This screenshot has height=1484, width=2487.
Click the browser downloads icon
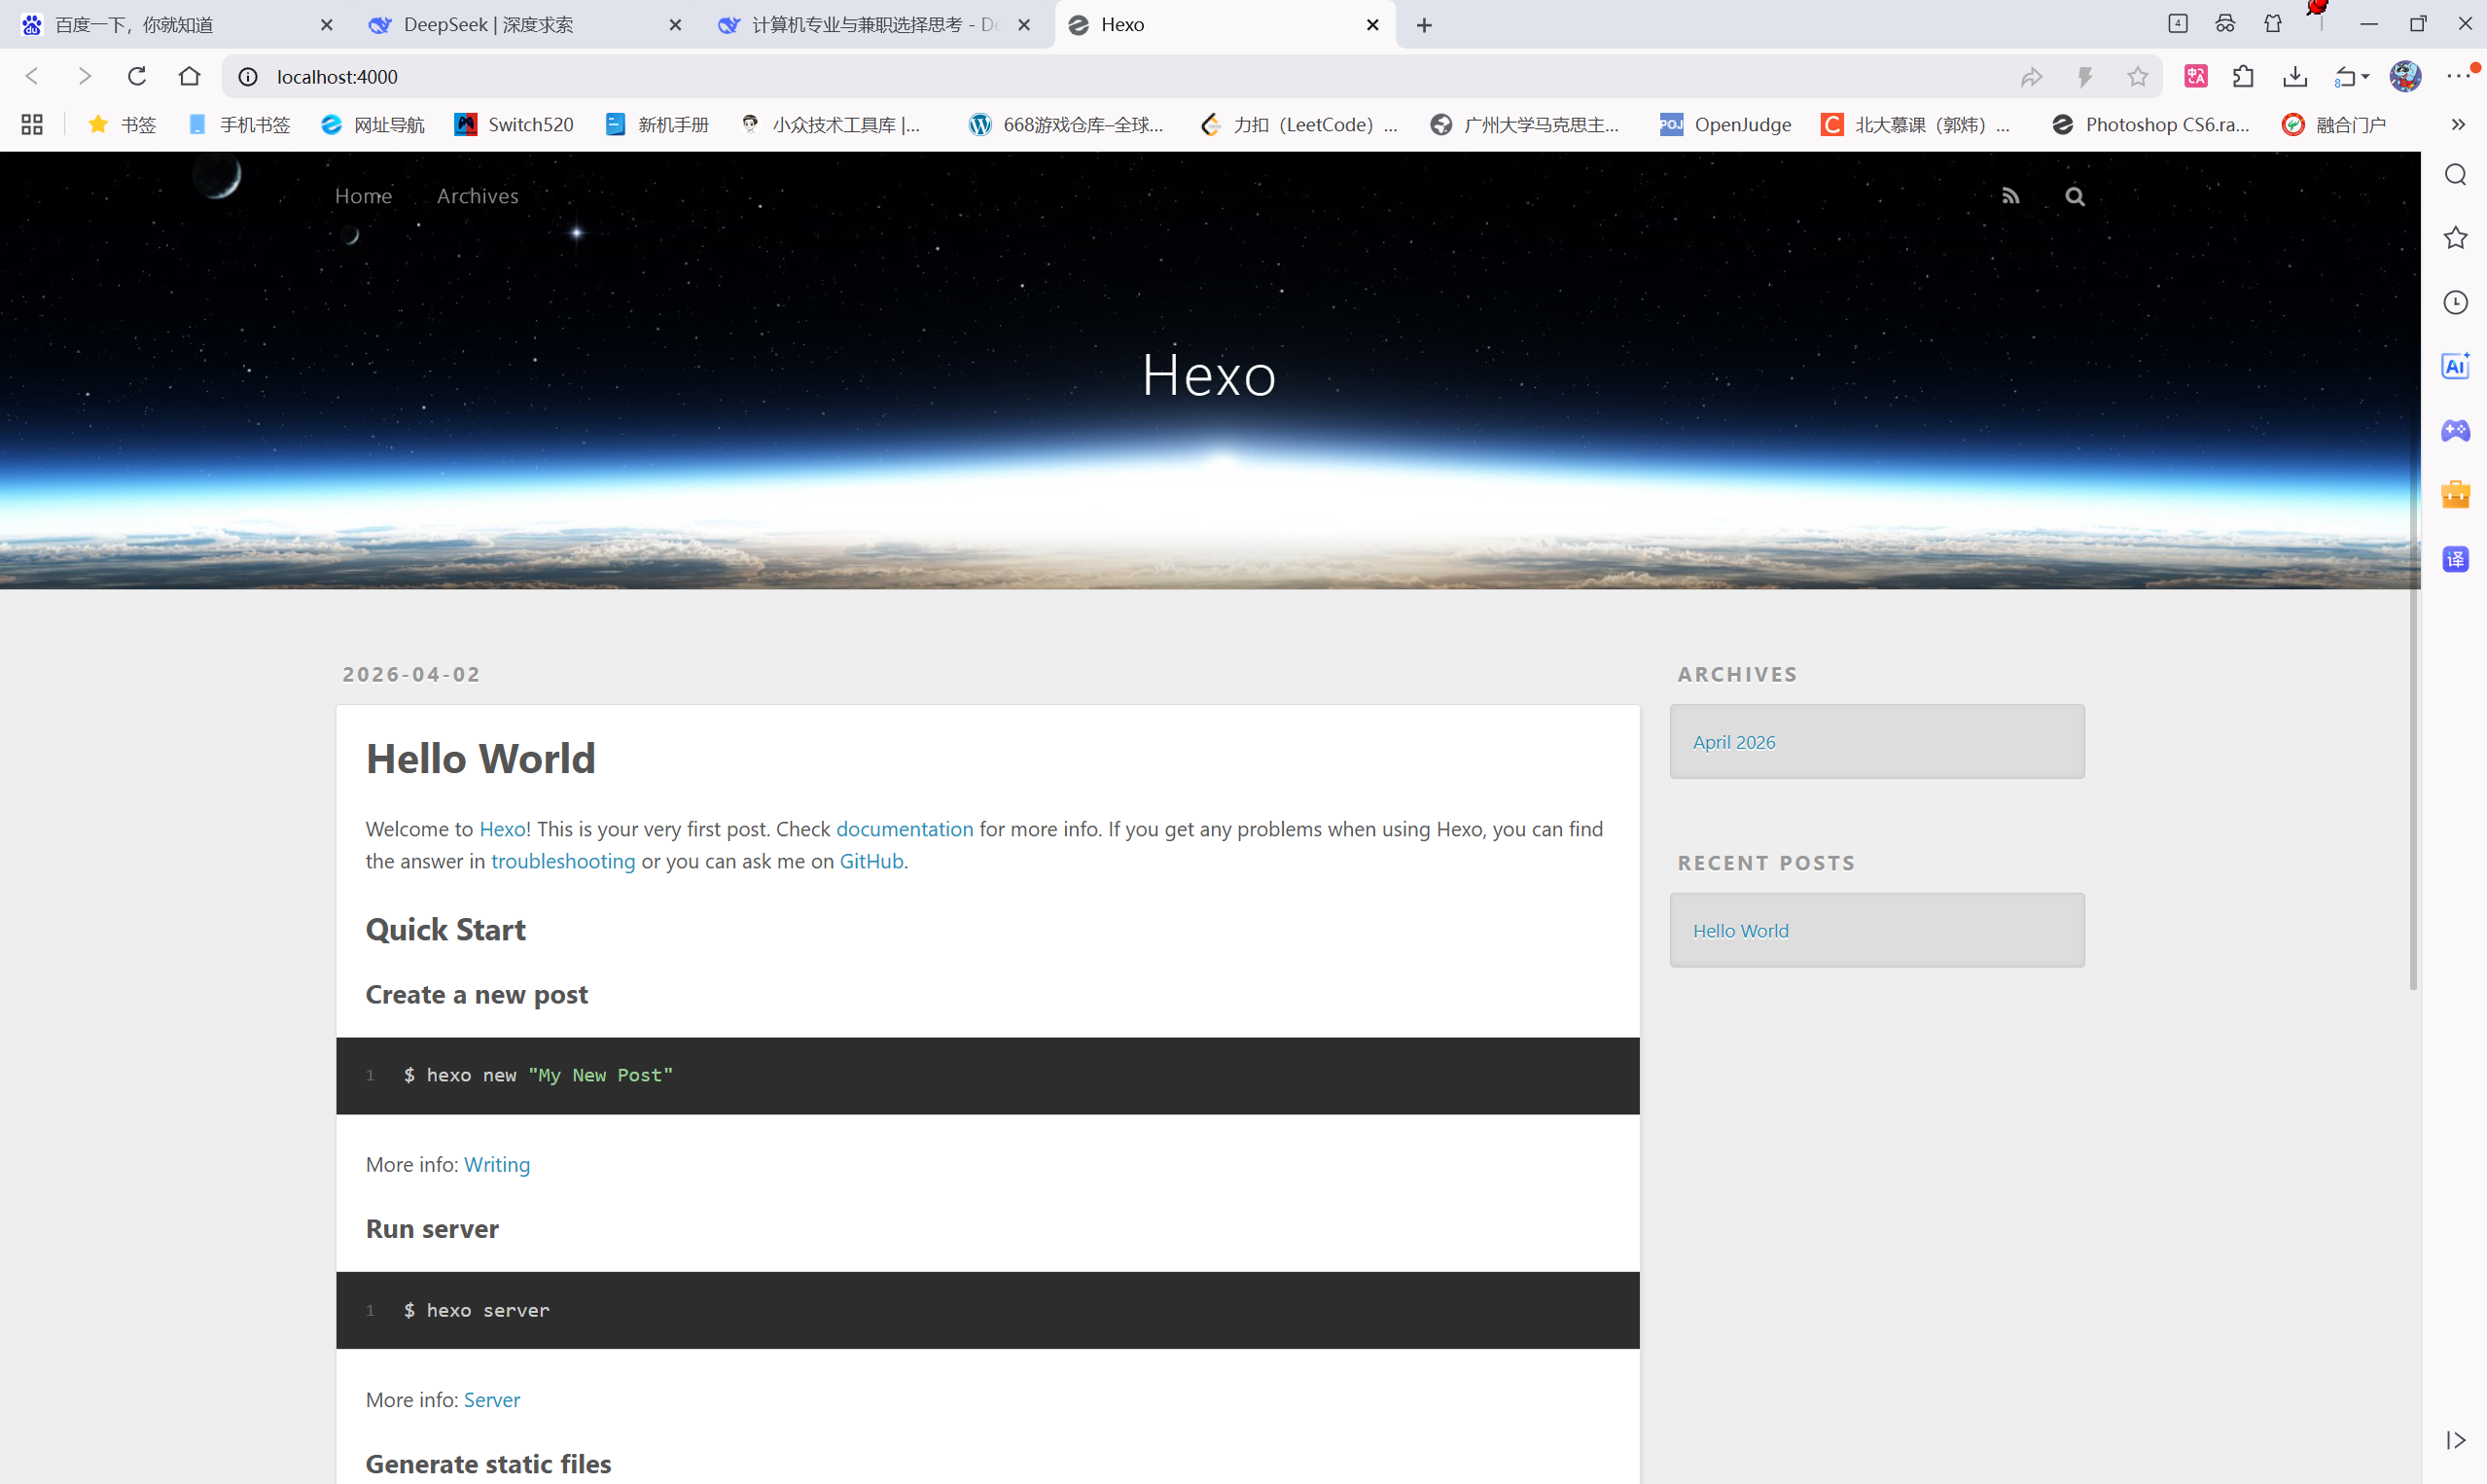tap(2295, 77)
